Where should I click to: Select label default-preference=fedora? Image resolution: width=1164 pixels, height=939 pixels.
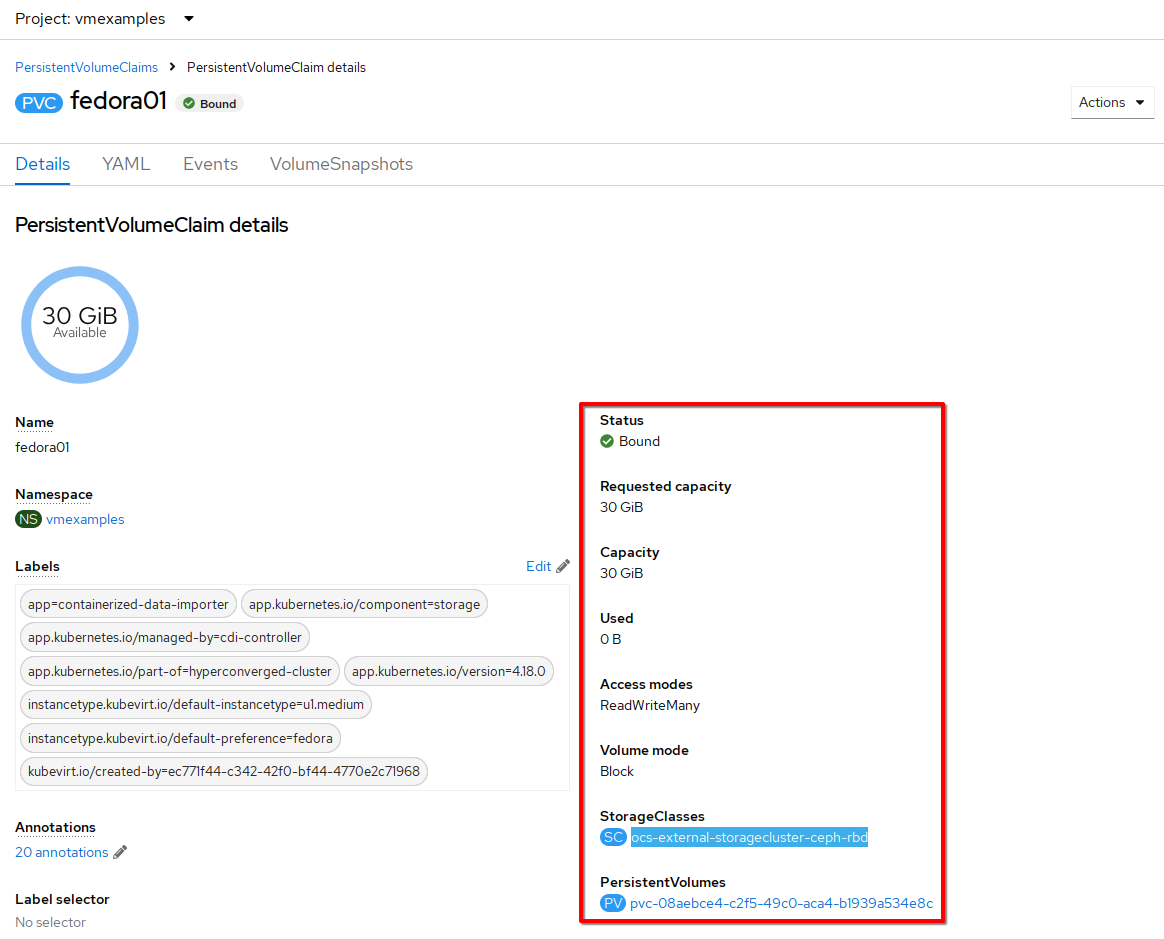pos(180,739)
